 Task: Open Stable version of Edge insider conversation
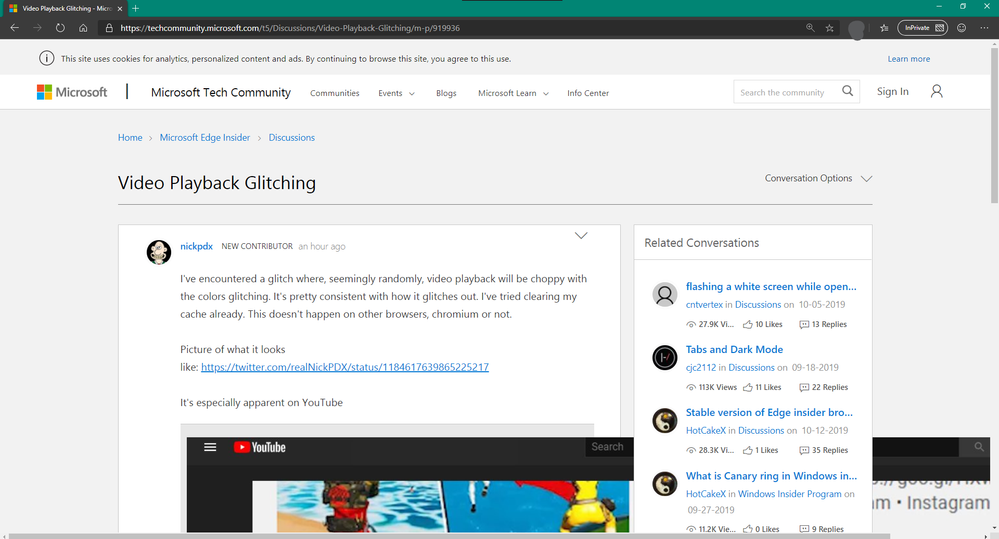[x=769, y=412]
